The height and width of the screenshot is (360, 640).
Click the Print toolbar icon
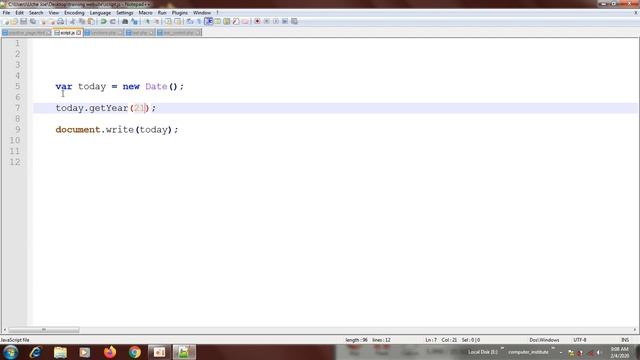pos(60,21)
